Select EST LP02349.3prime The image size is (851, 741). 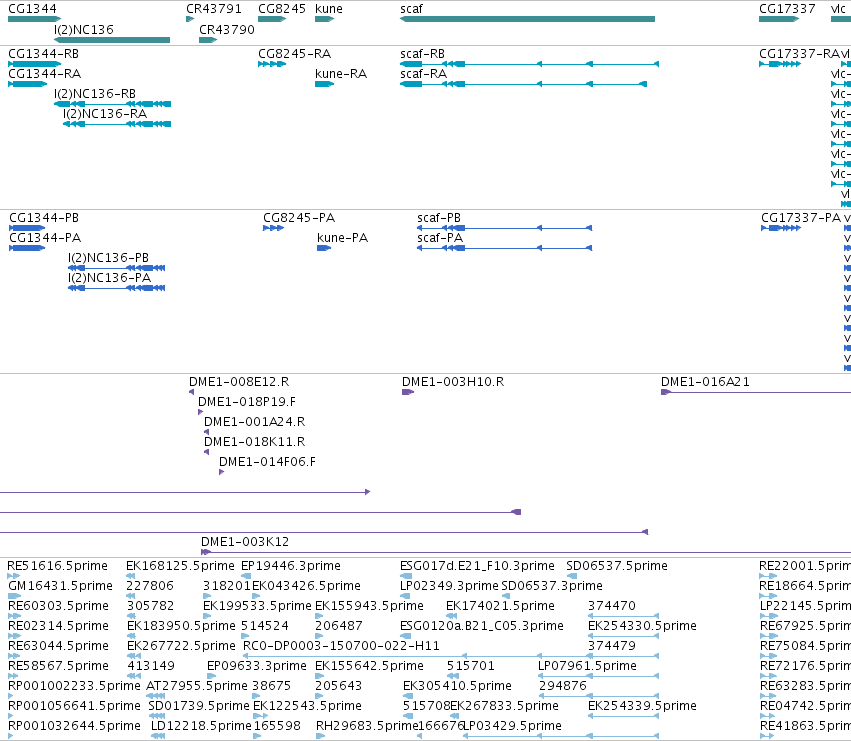449,586
